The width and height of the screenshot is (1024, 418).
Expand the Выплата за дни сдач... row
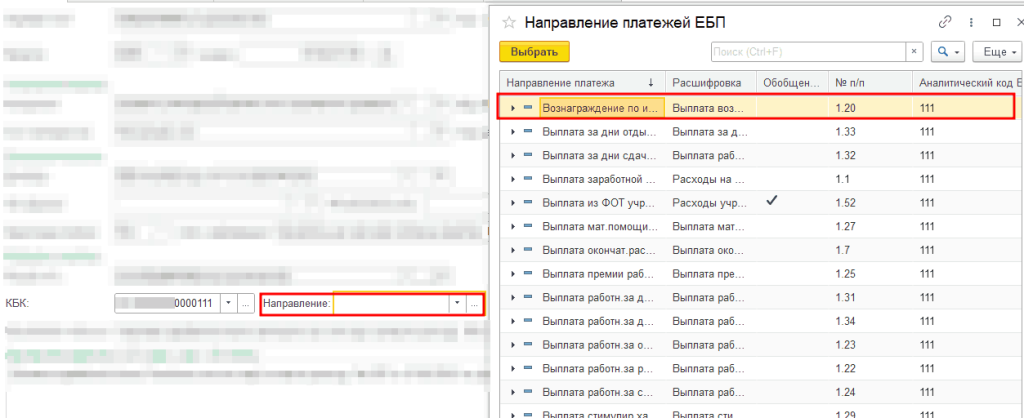point(513,155)
